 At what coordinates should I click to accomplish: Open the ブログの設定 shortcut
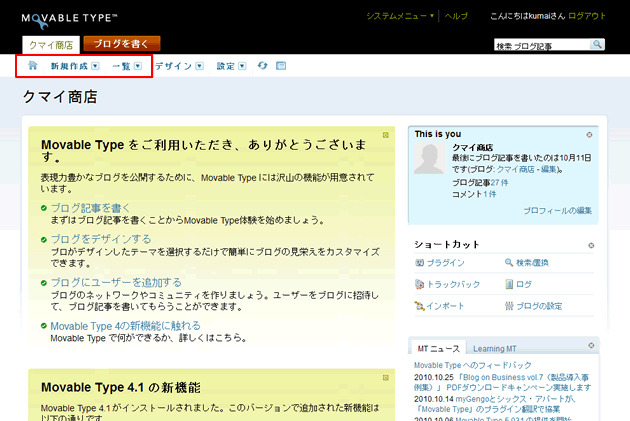534,306
